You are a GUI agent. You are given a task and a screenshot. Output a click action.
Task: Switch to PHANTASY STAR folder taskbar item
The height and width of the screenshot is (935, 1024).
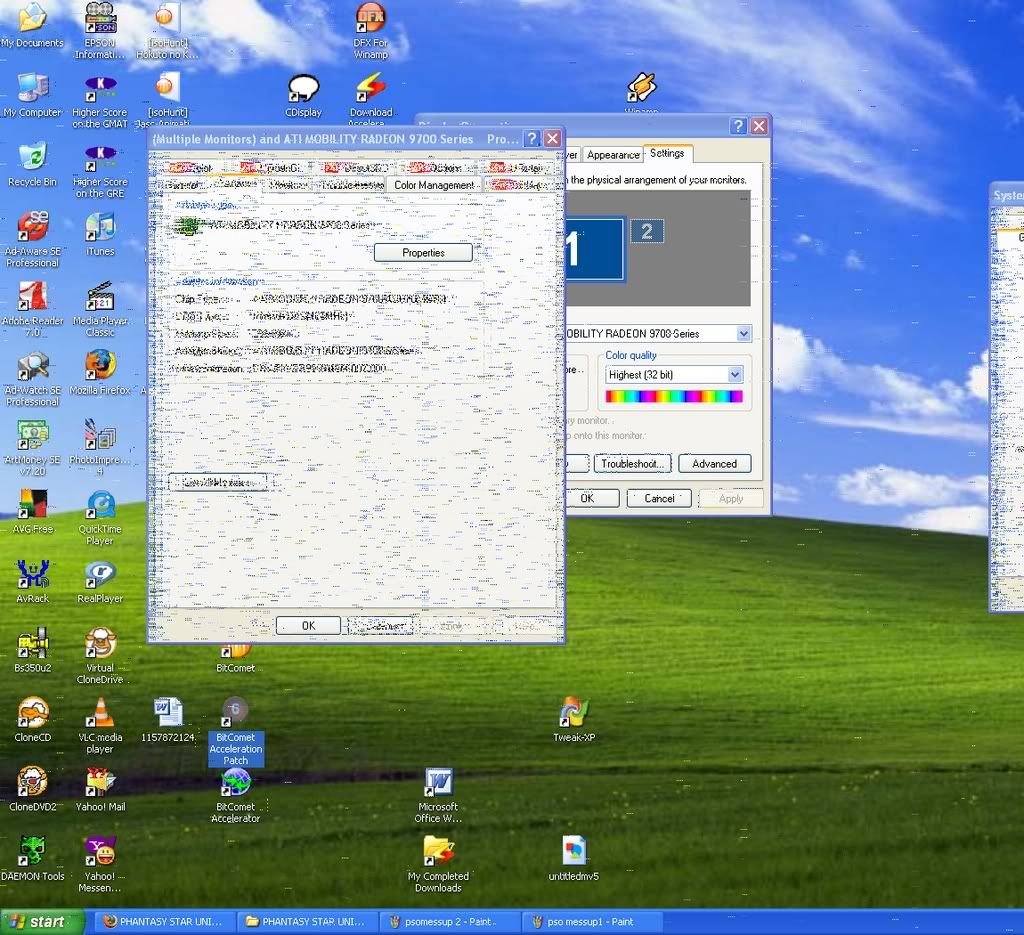pyautogui.click(x=306, y=922)
